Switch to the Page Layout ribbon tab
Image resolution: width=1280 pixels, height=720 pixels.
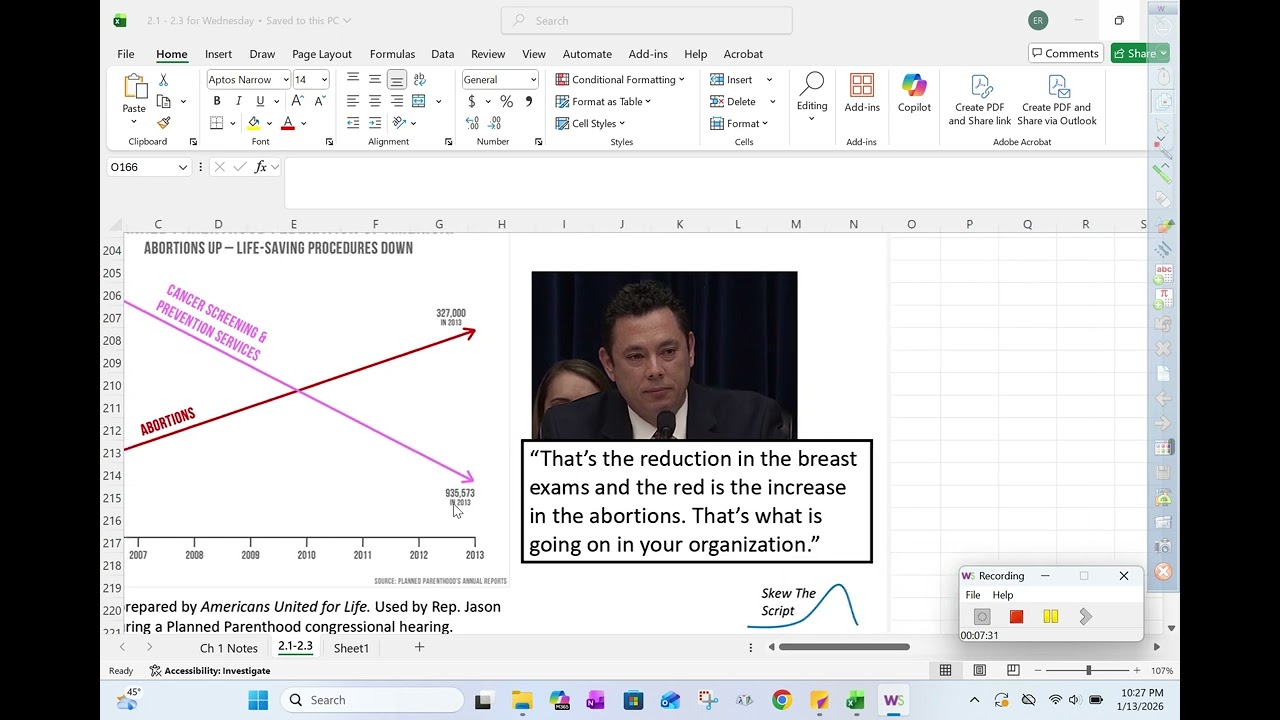(322, 54)
